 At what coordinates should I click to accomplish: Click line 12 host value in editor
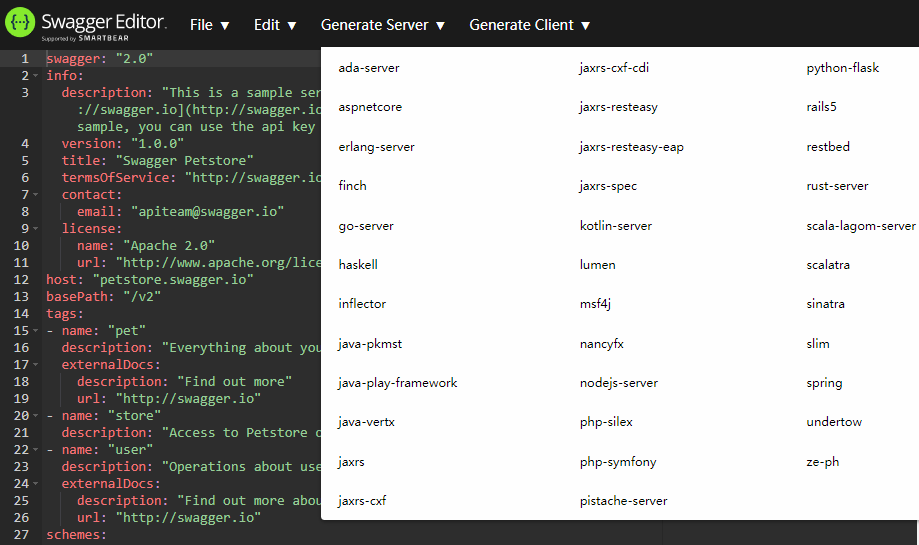click(173, 280)
